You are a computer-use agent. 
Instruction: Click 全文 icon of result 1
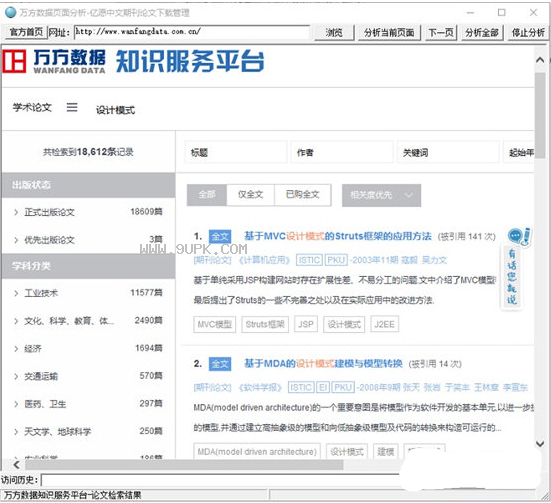pos(220,237)
